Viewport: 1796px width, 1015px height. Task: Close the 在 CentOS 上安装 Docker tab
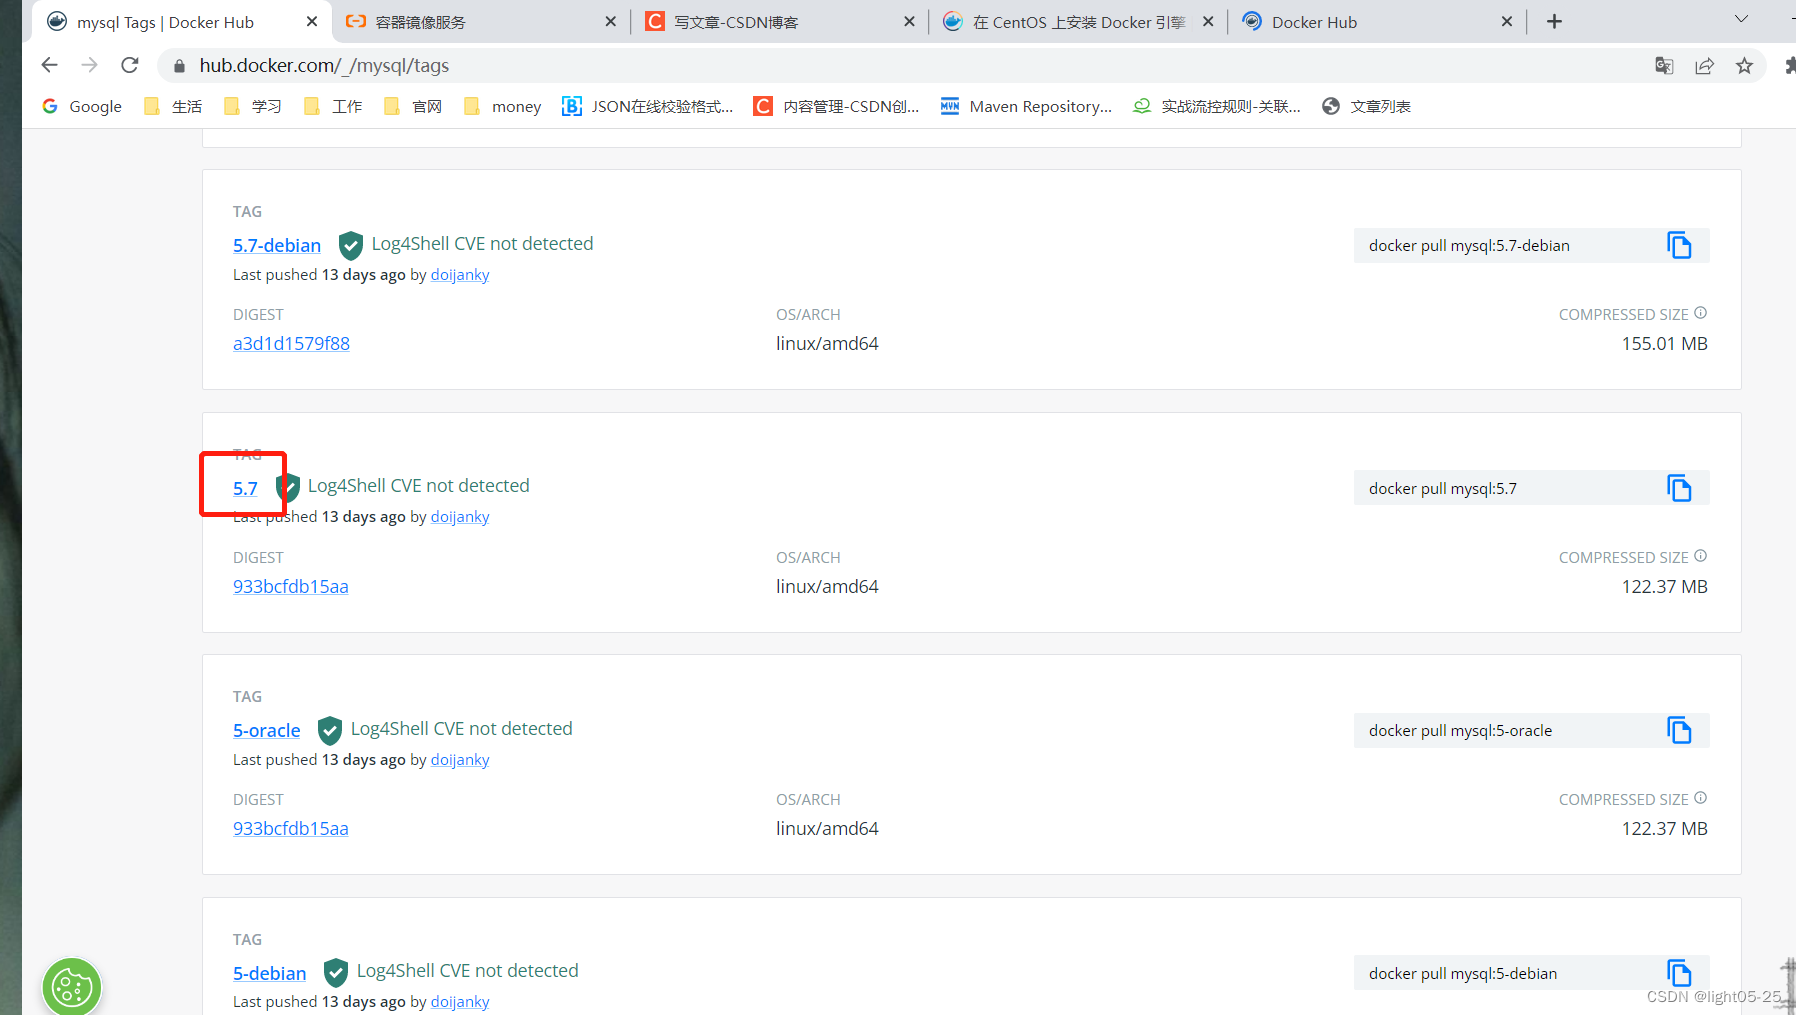[1207, 21]
